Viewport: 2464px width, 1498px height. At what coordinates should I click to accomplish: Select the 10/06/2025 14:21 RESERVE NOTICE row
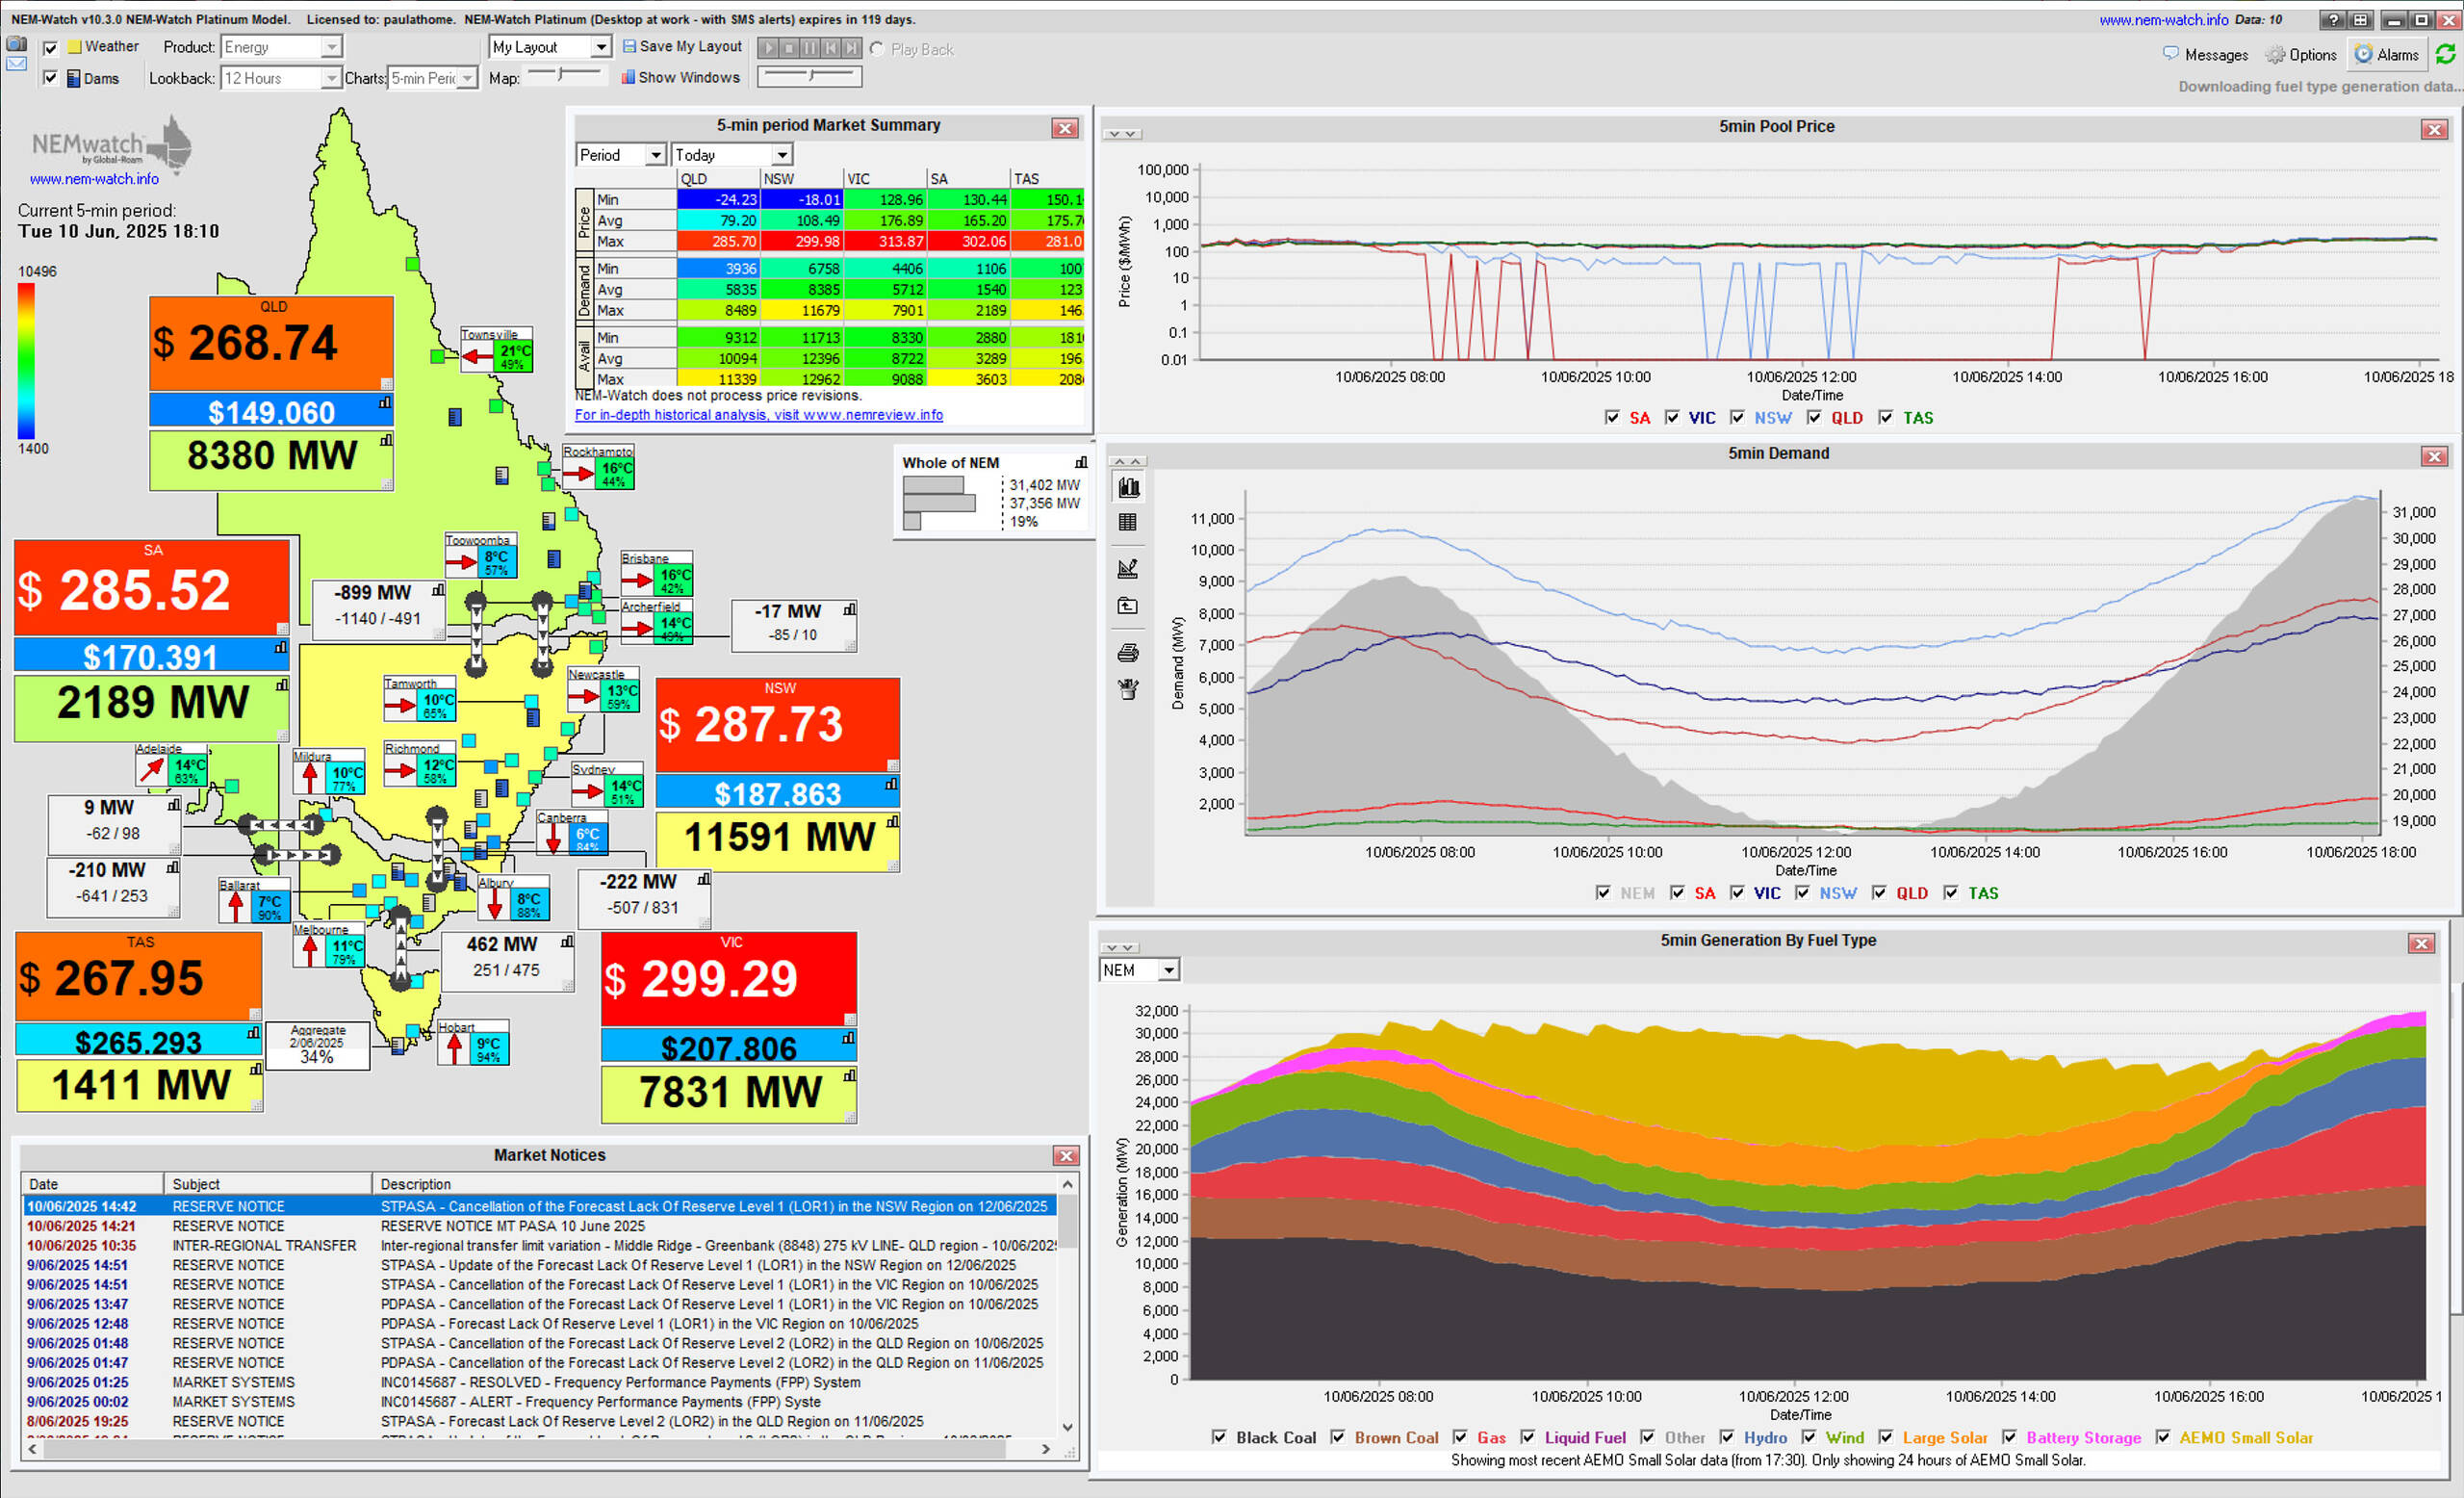[540, 1226]
